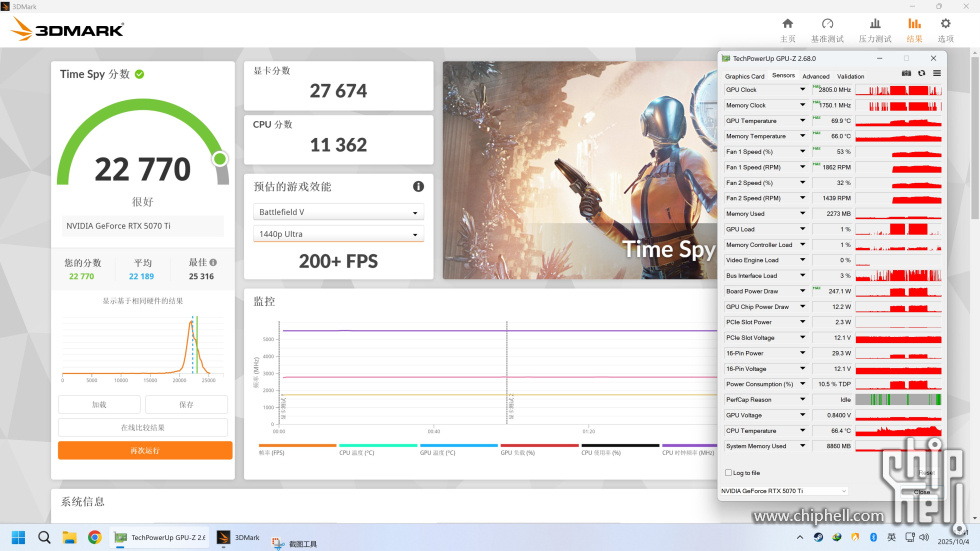Open the Memory Temperature sensor dropdown arrow

click(802, 136)
